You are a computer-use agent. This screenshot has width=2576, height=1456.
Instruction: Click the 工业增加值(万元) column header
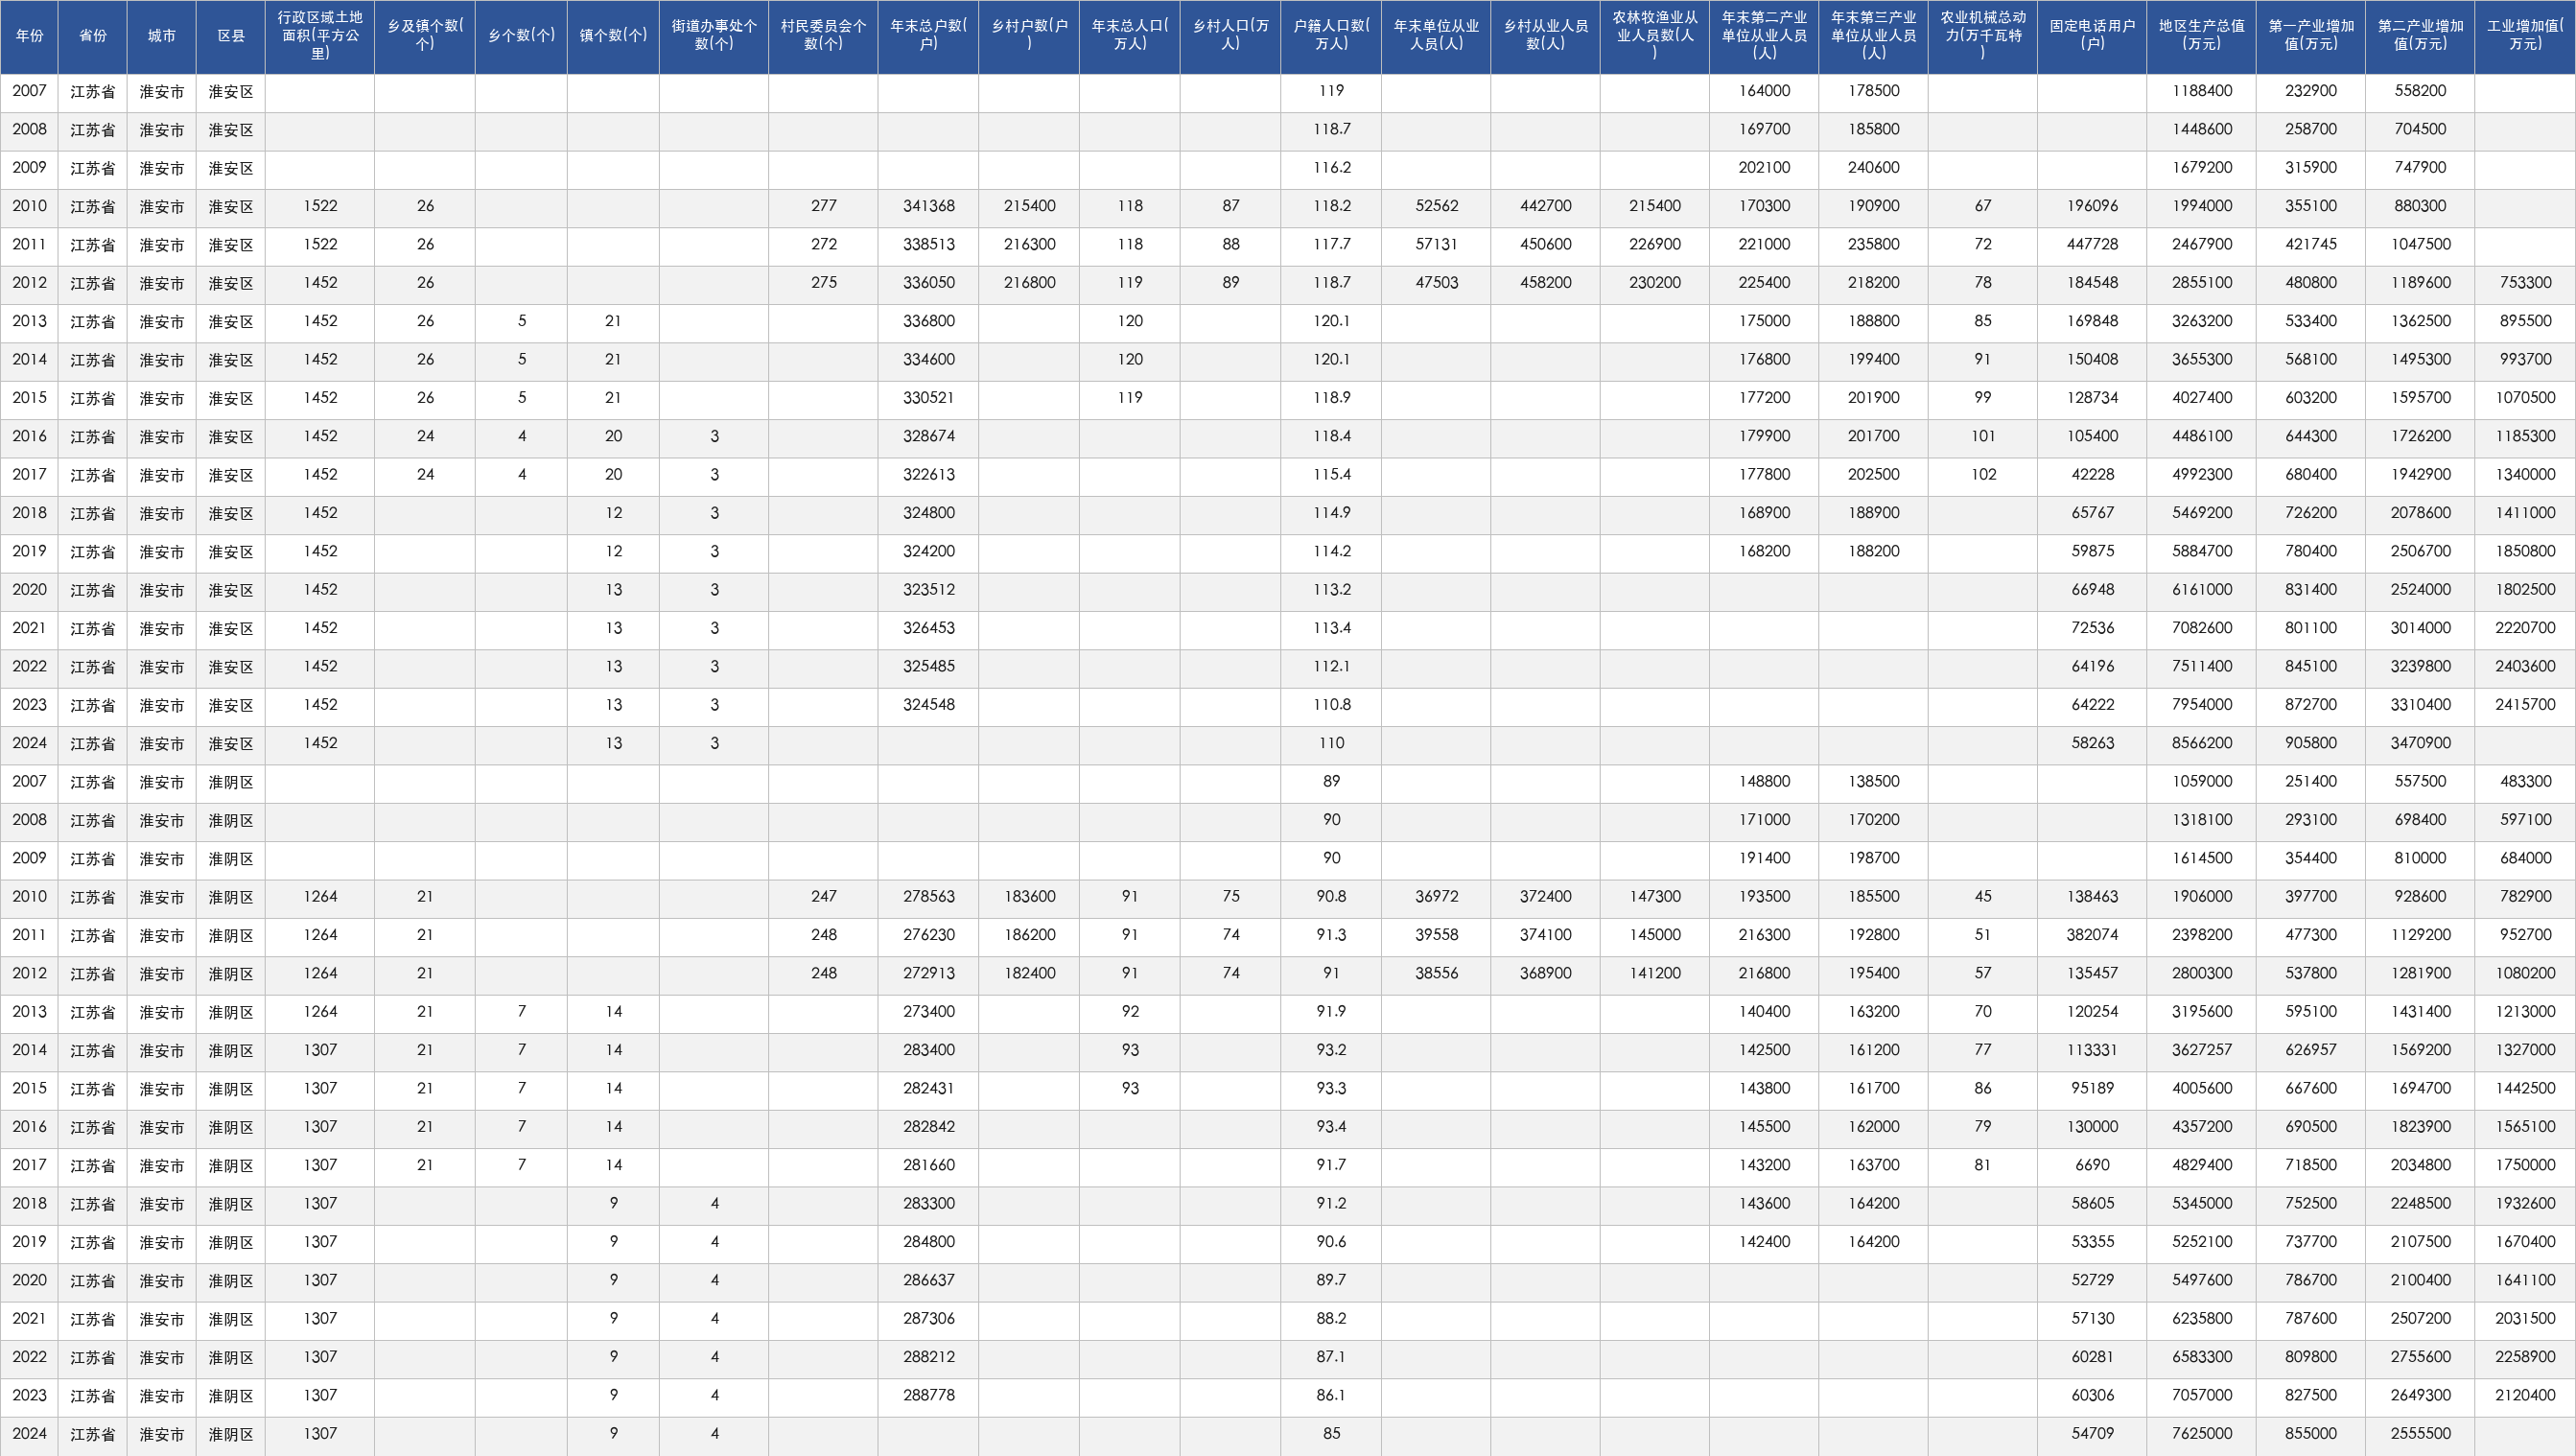pos(2525,36)
